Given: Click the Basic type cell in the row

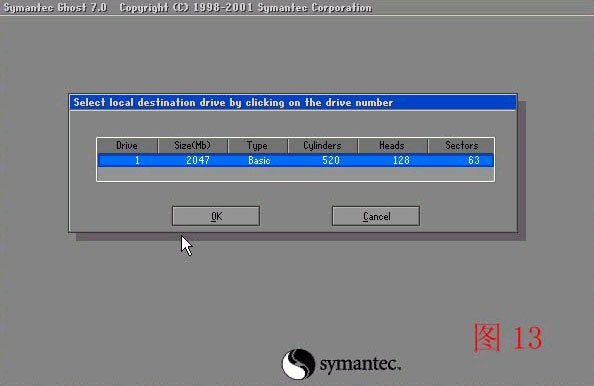Looking at the screenshot, I should tap(259, 160).
